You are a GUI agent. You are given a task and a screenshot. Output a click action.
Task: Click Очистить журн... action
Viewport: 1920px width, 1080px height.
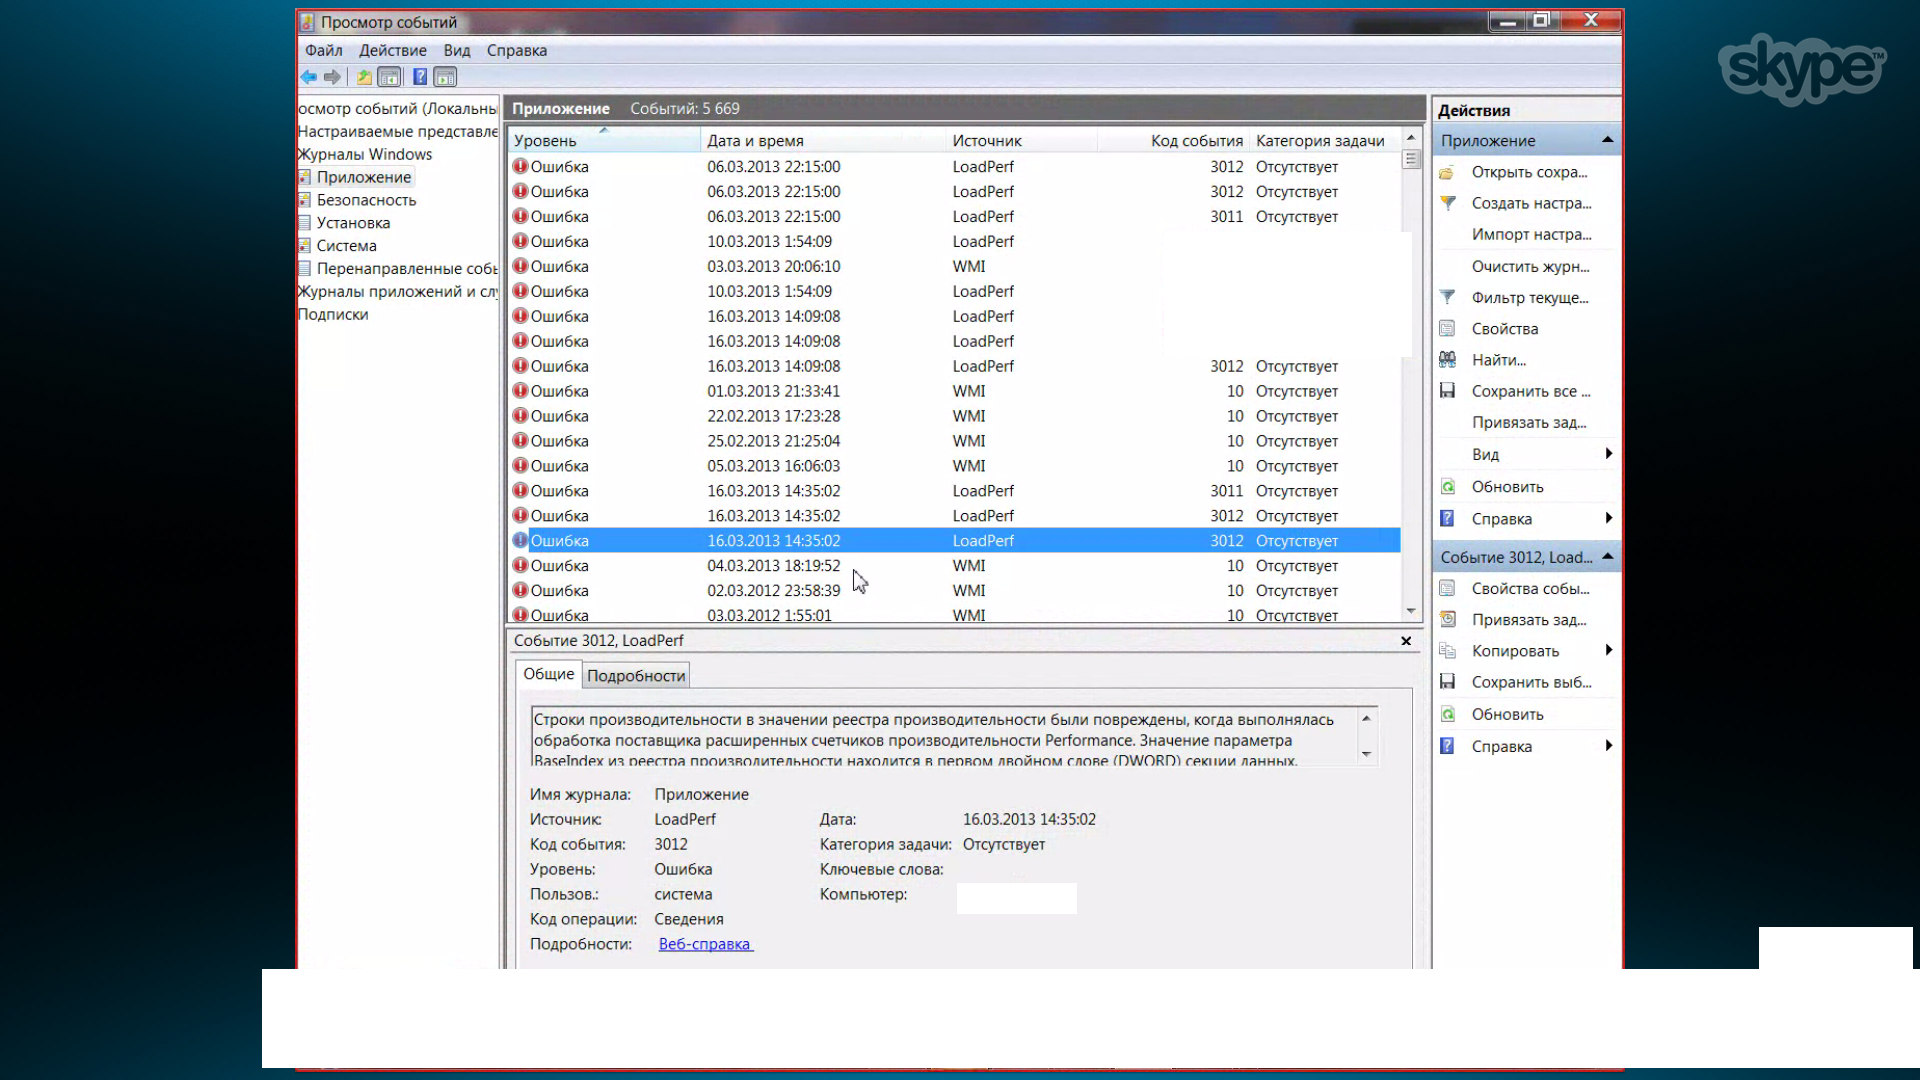(x=1530, y=266)
